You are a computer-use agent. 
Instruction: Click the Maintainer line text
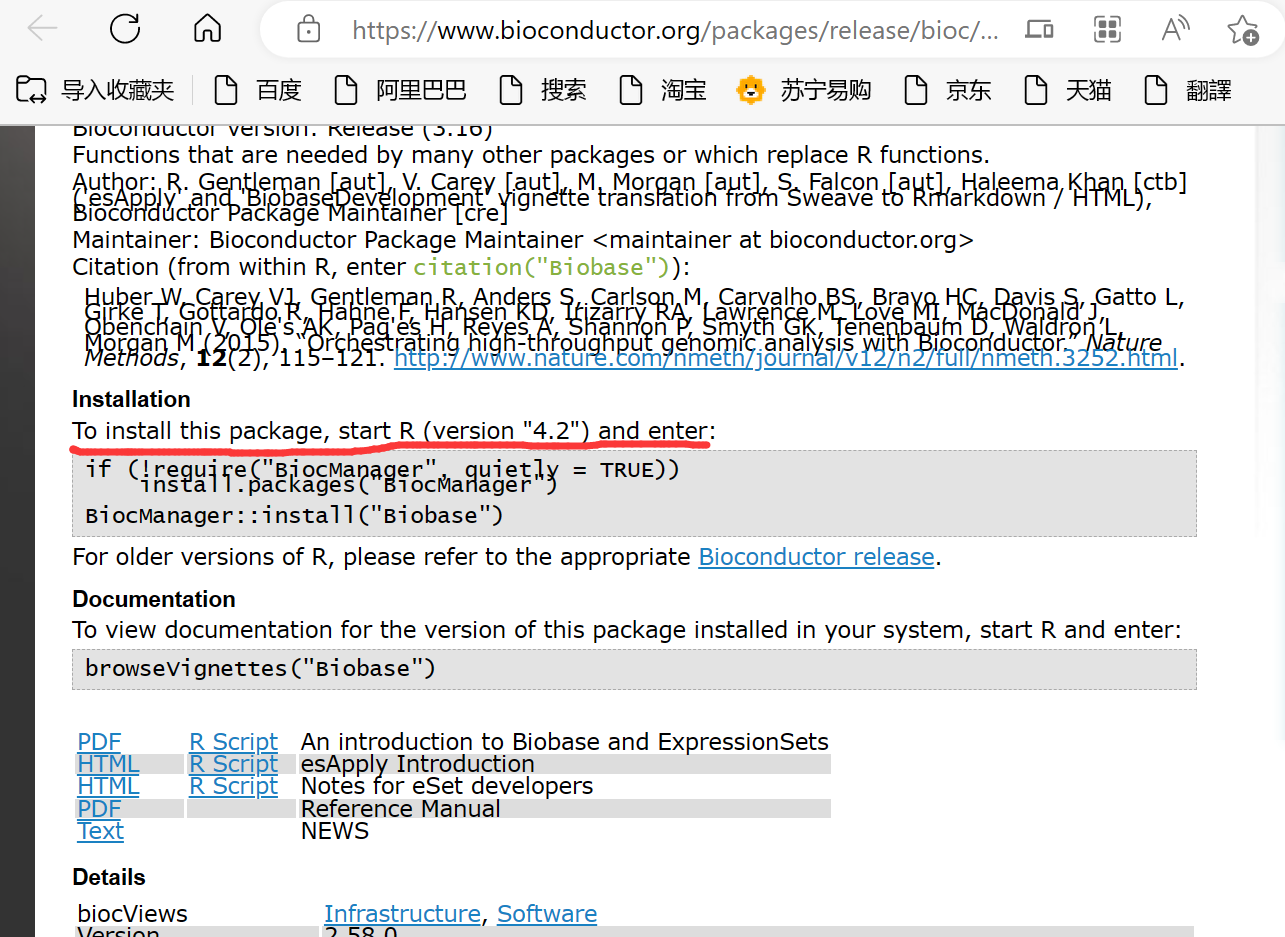click(522, 241)
